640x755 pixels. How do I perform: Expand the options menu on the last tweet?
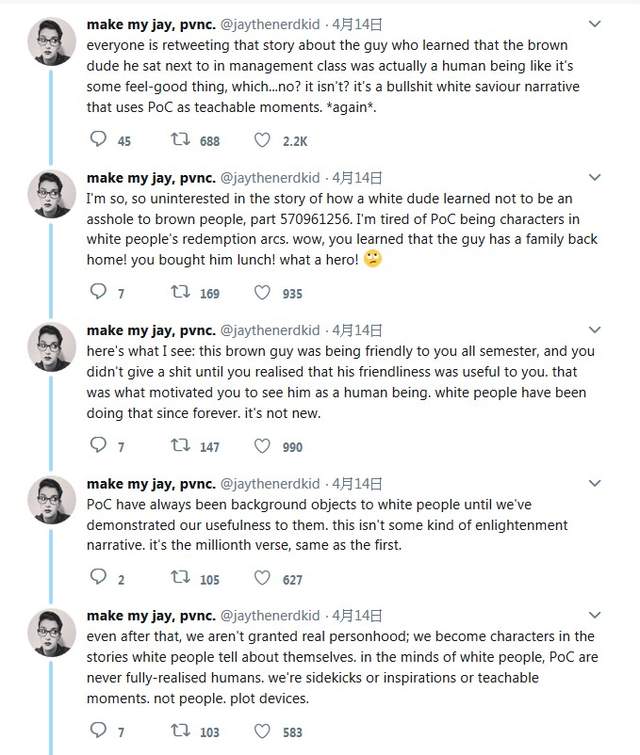coord(595,615)
